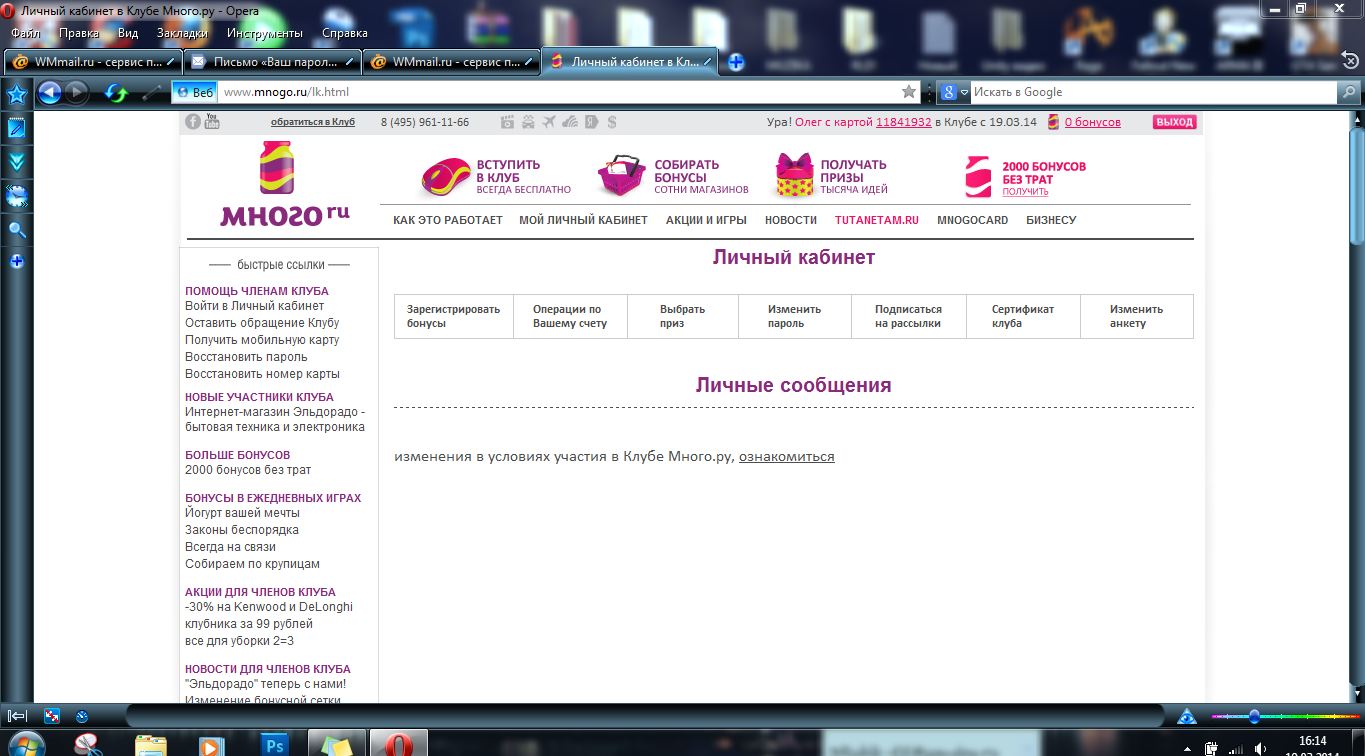Screen dimensions: 1365x756
Task: Open the Справка menu
Action: (344, 33)
